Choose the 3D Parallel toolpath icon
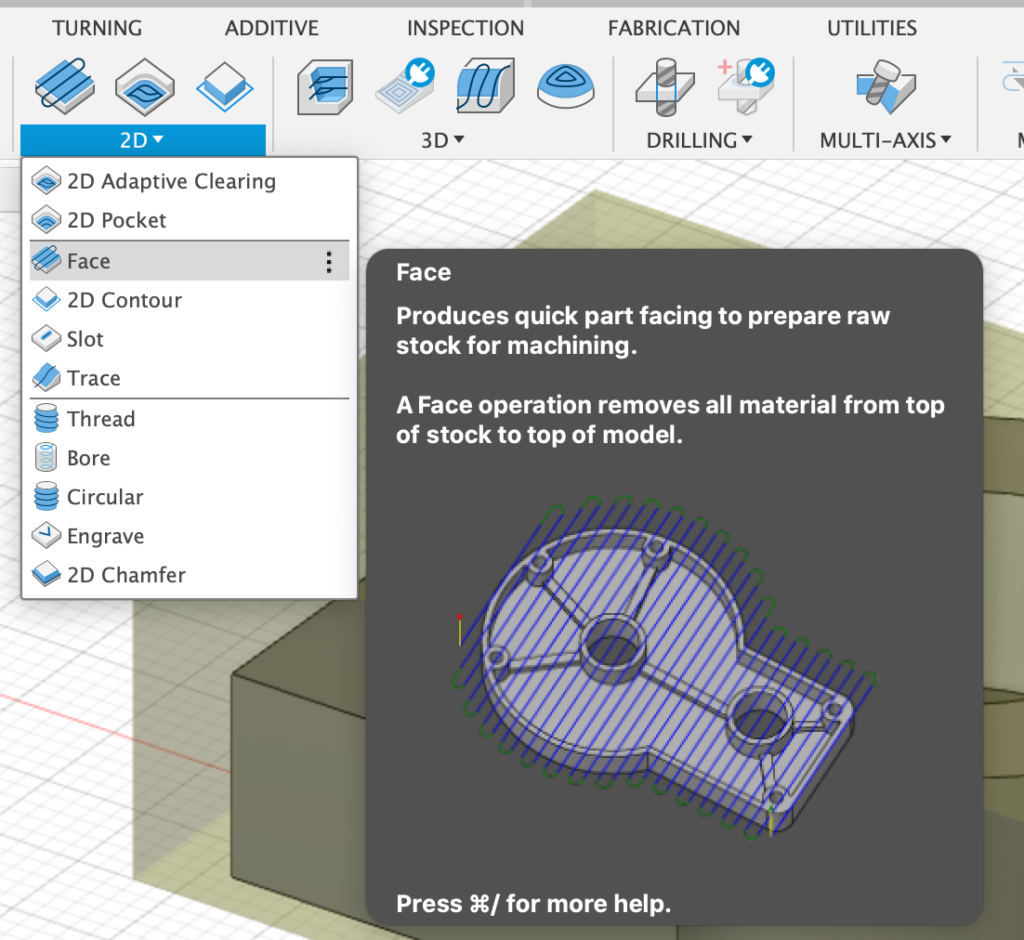The image size is (1024, 940). pyautogui.click(x=485, y=86)
